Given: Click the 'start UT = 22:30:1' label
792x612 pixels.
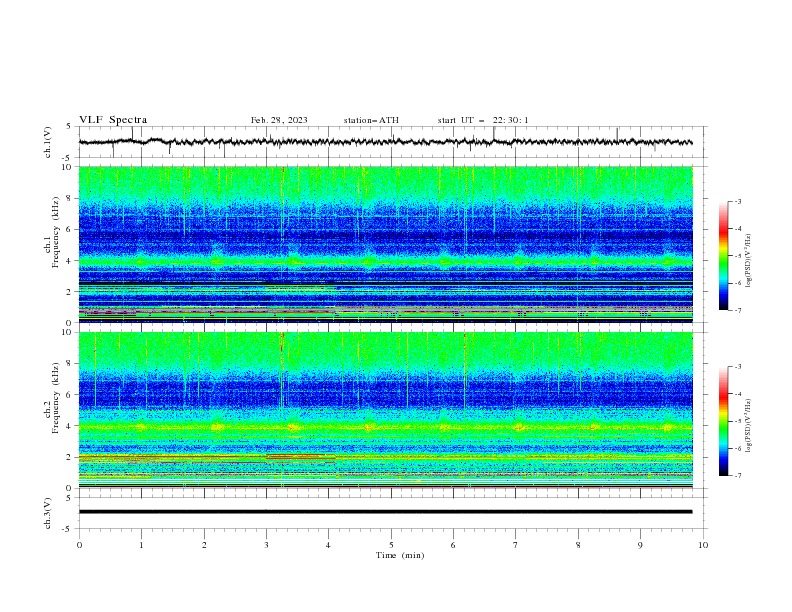Looking at the screenshot, I should click(483, 120).
